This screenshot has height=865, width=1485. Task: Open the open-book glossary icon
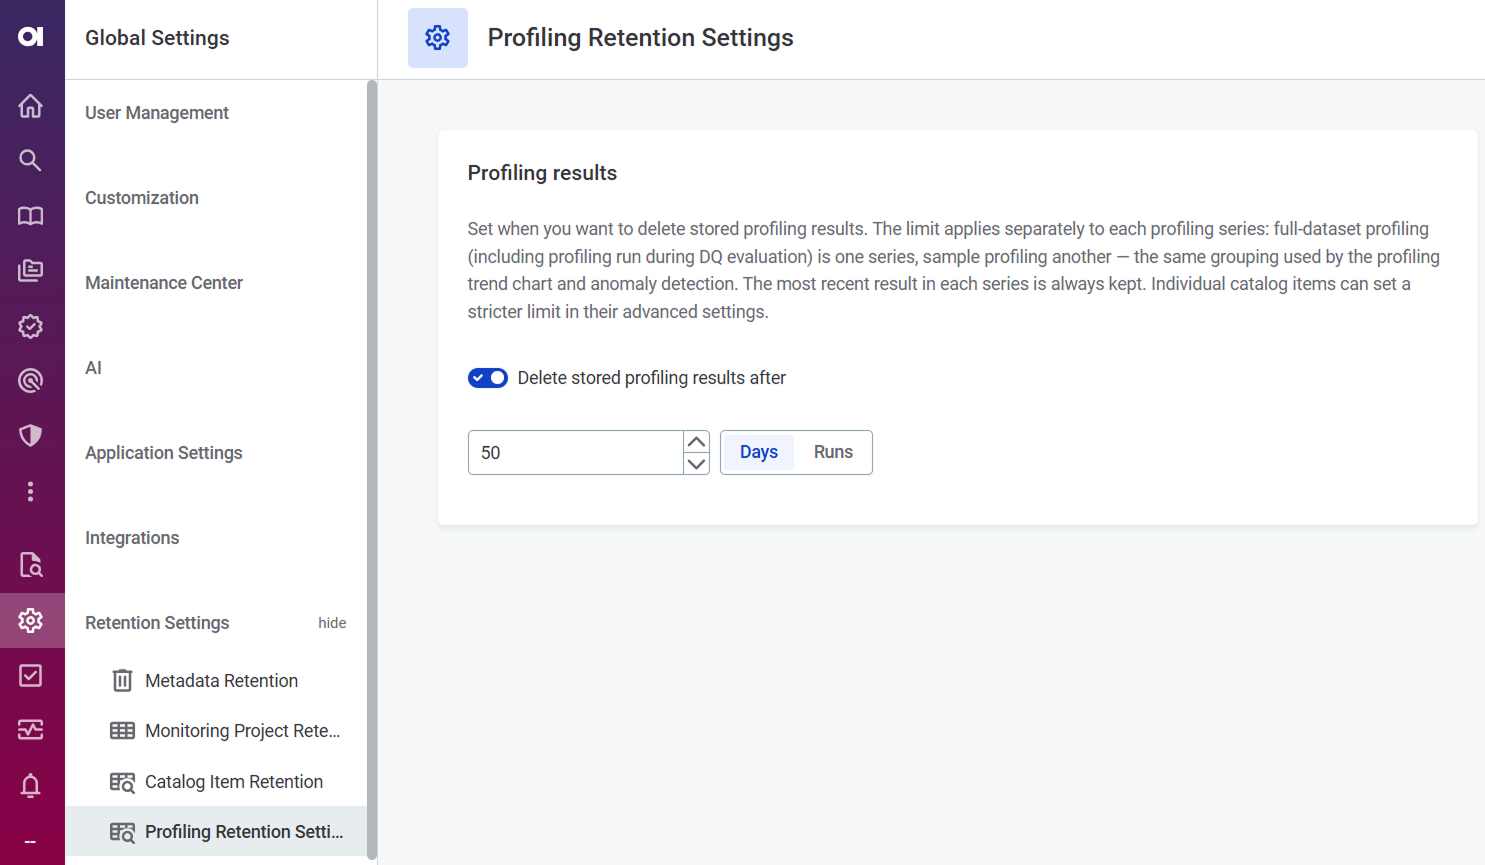(31, 216)
